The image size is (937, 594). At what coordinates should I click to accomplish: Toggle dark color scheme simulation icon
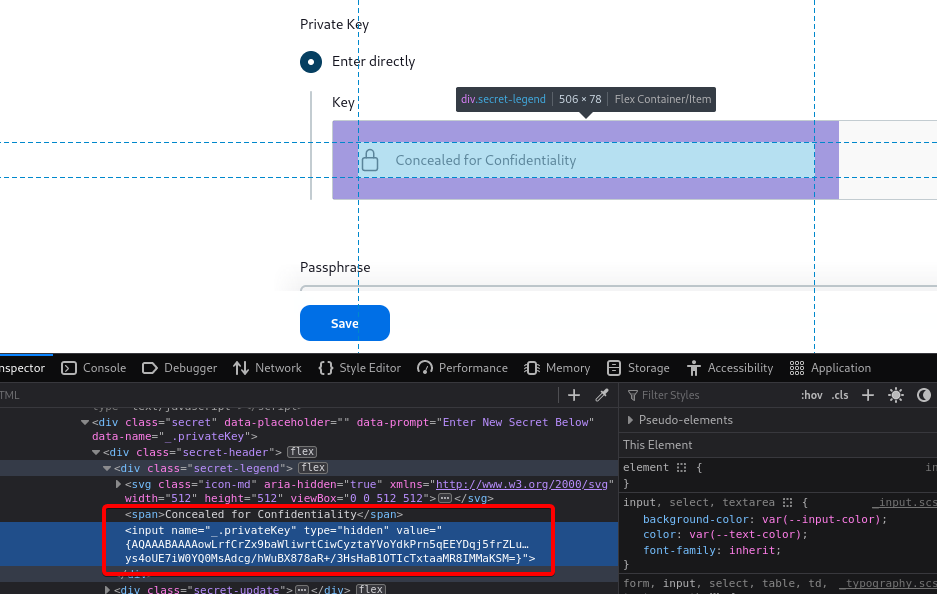[x=923, y=395]
